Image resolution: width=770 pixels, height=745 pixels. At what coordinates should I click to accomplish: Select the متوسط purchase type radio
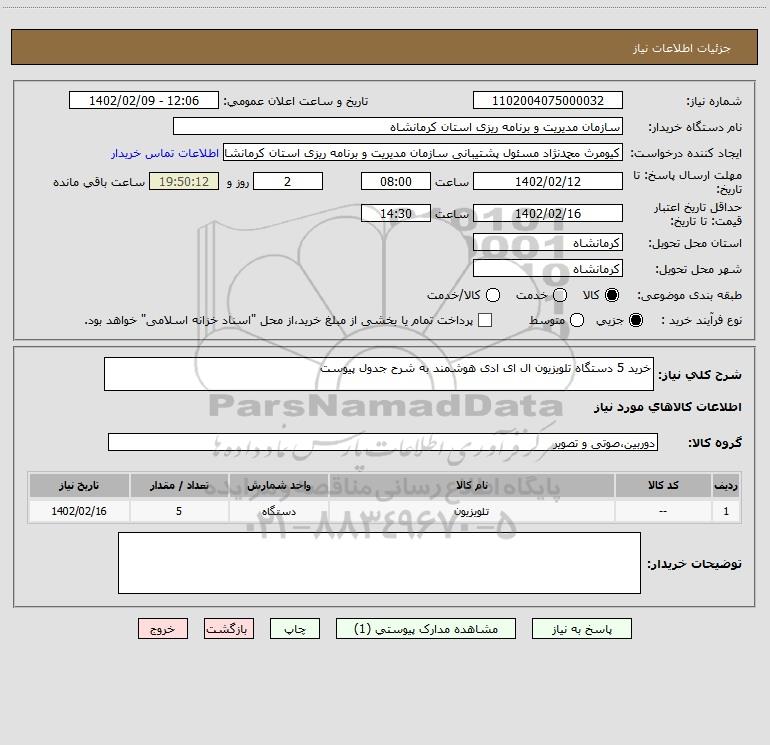tap(577, 320)
